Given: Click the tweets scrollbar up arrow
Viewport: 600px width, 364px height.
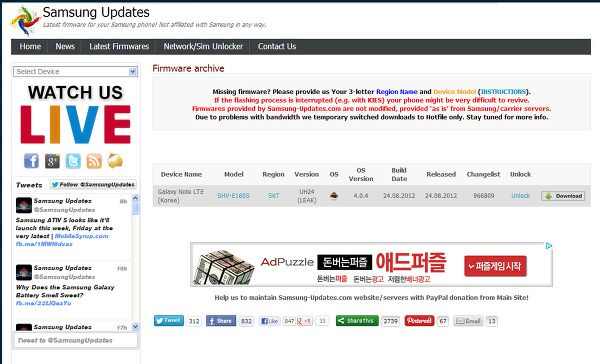Looking at the screenshot, I should (x=135, y=198).
